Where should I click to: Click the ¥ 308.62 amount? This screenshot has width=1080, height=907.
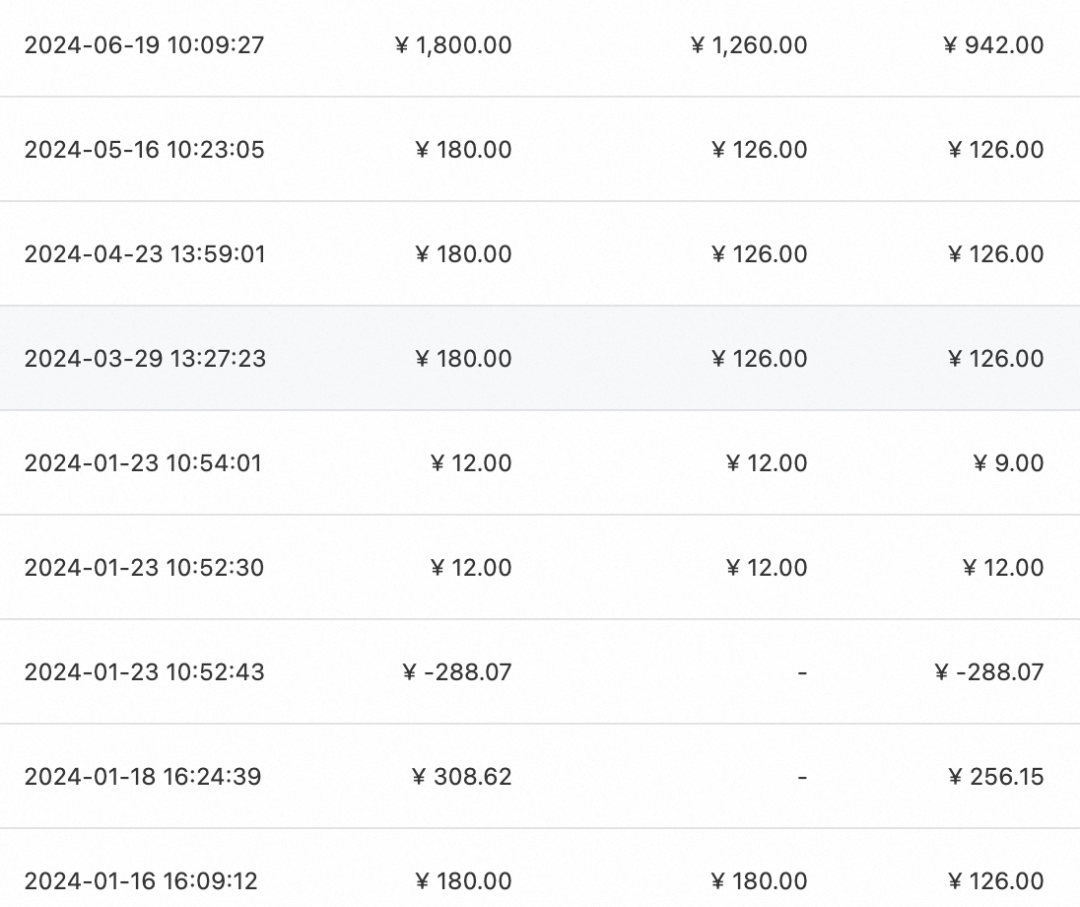tap(462, 776)
